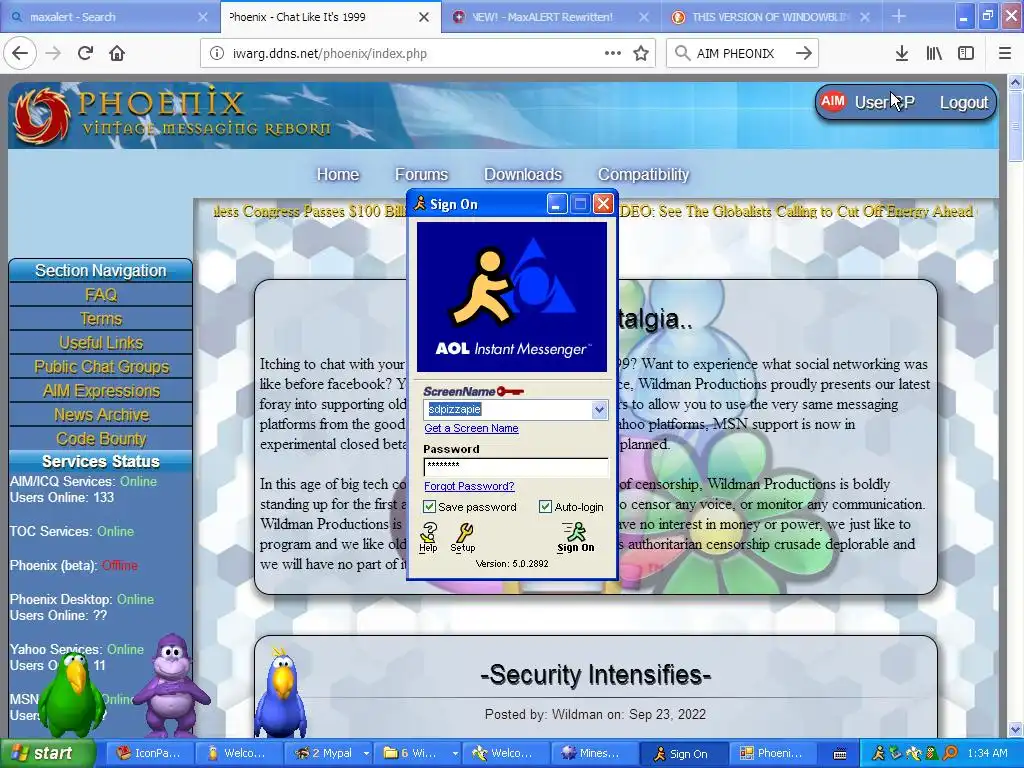Click Get a Screen Name link

[x=471, y=428]
